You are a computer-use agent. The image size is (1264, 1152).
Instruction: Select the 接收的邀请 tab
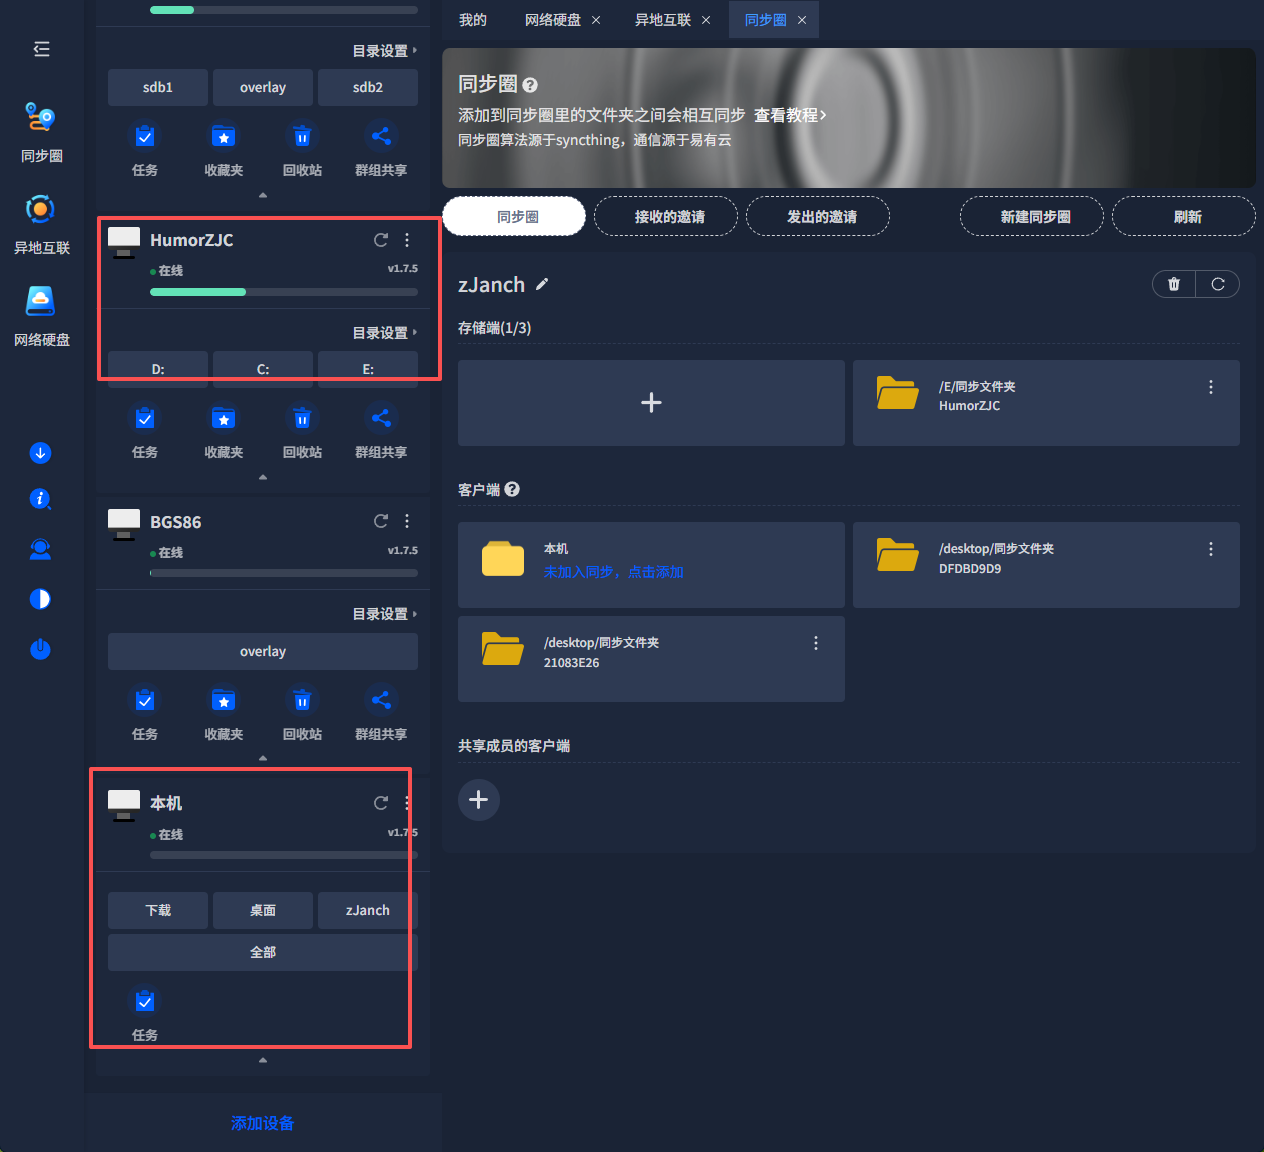(x=669, y=217)
